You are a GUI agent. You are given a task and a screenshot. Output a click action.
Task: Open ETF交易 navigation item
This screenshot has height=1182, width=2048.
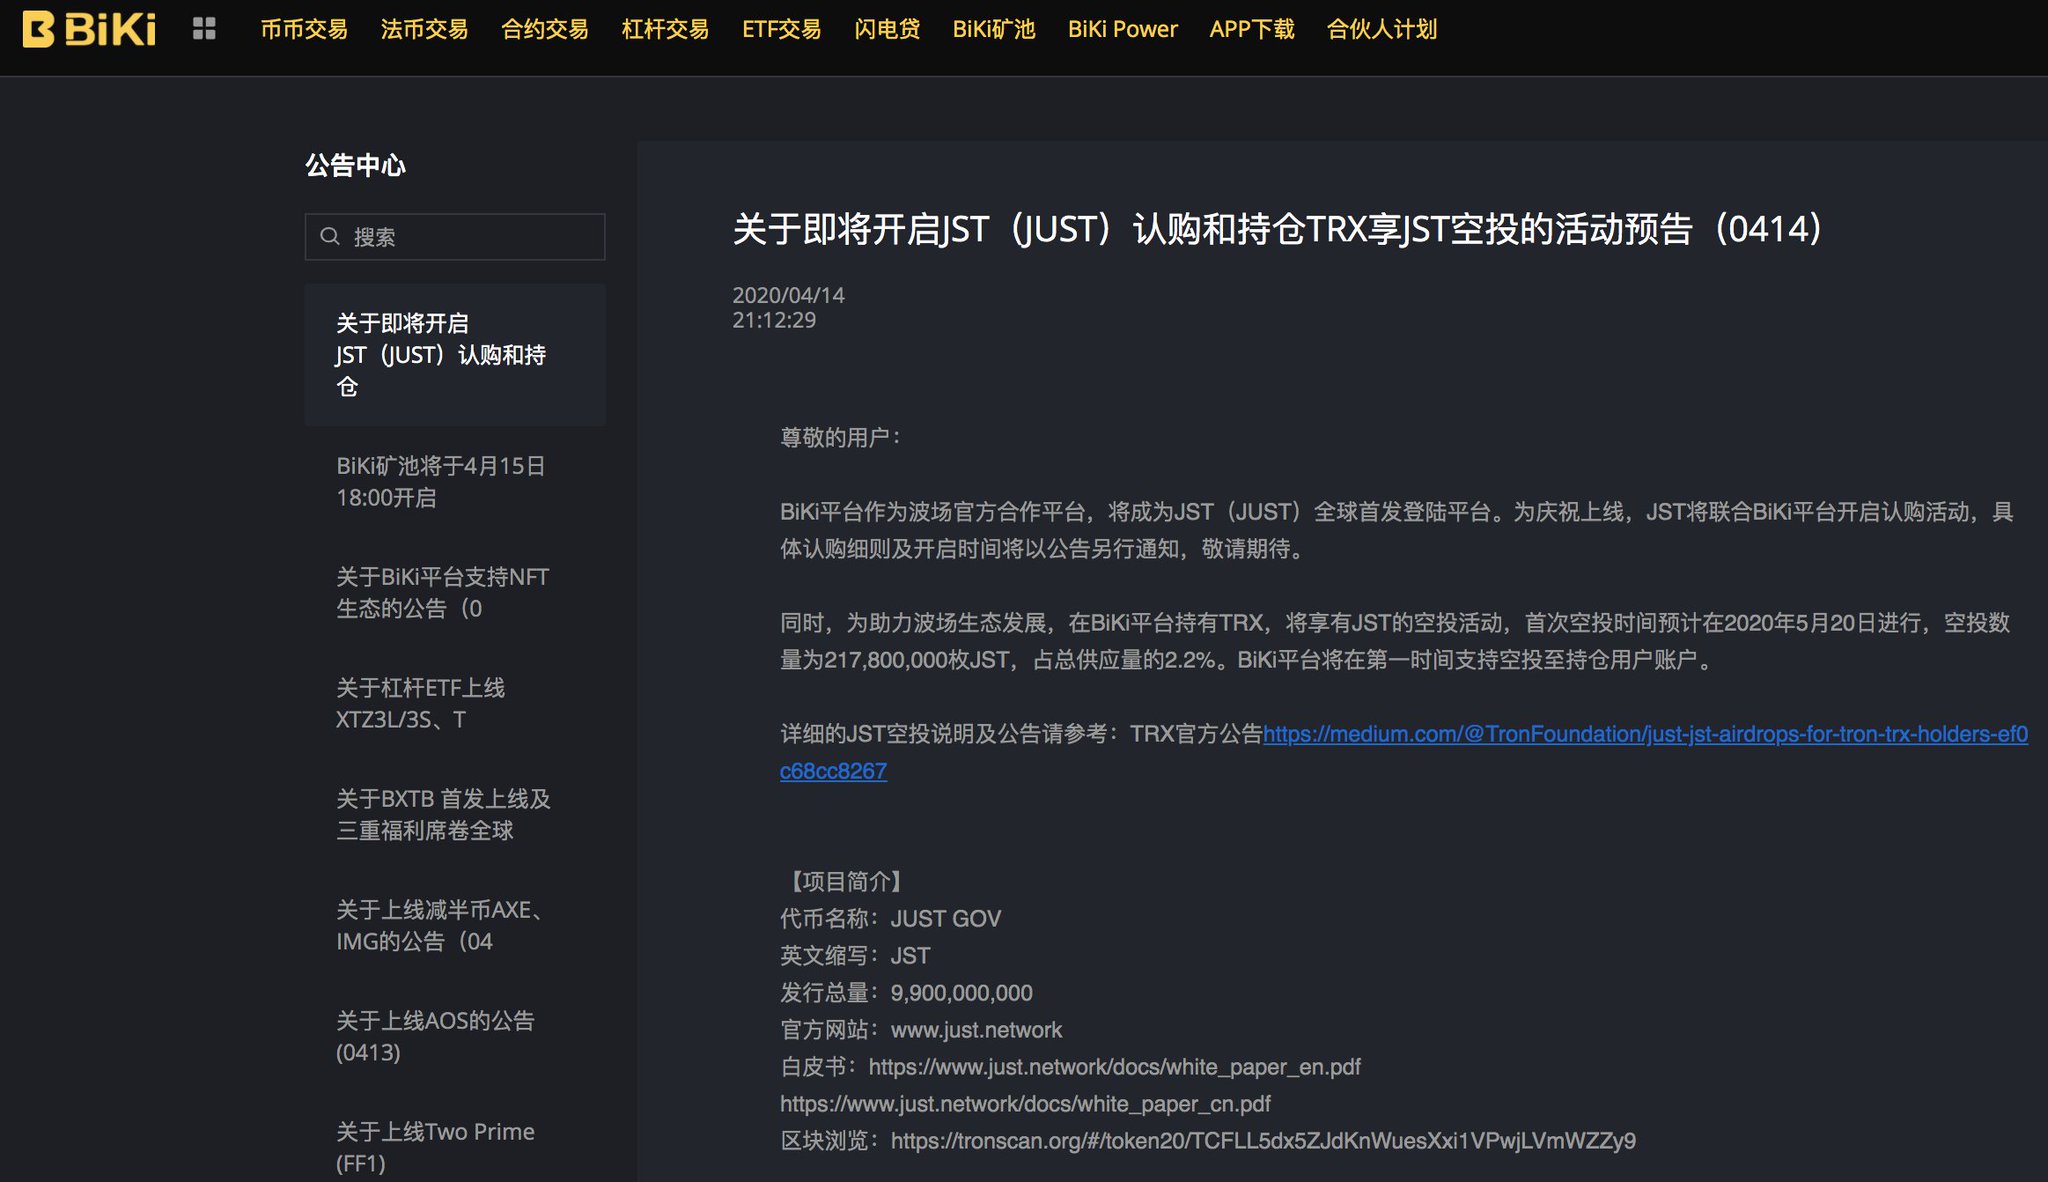[x=781, y=29]
